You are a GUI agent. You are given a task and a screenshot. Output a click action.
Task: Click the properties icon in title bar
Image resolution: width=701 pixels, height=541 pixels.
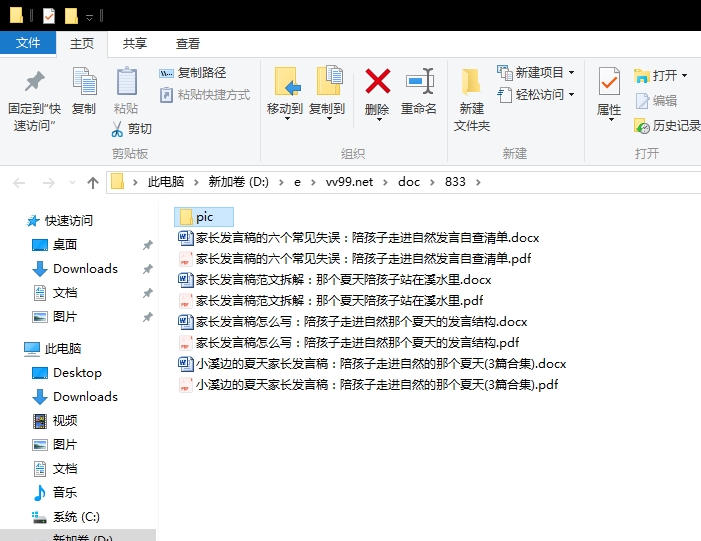click(49, 16)
